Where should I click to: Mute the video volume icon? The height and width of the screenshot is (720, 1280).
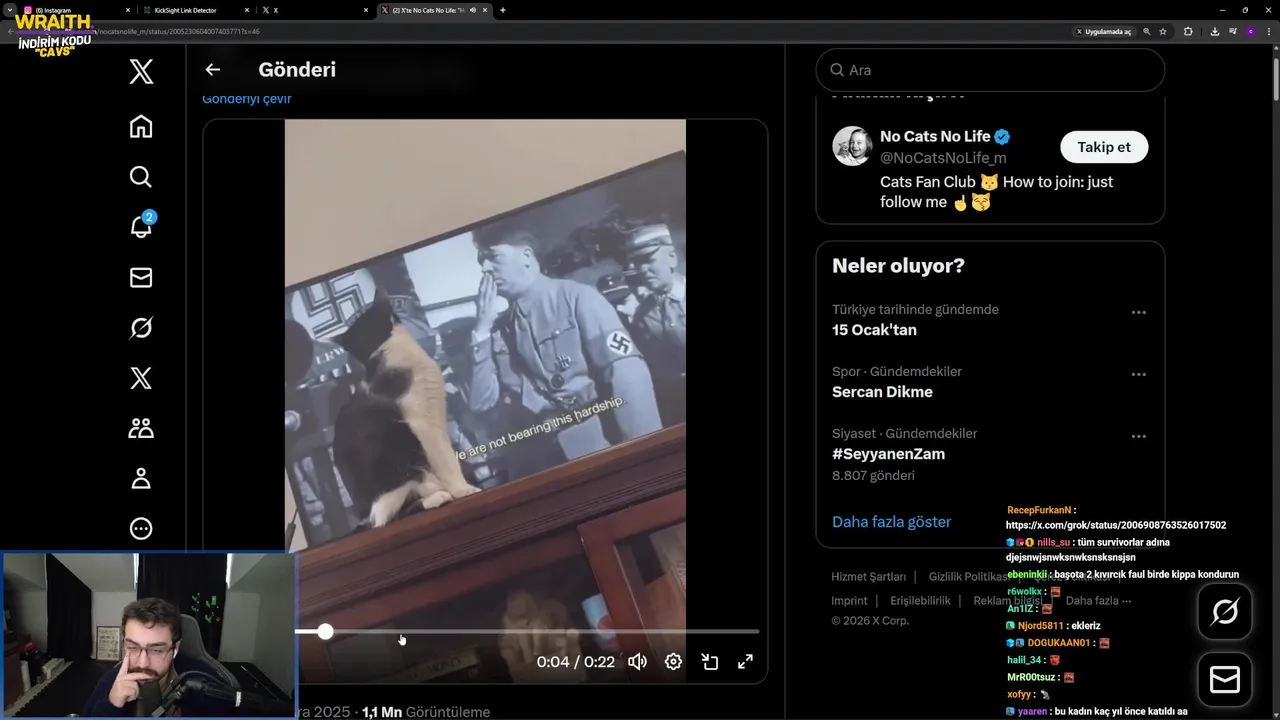click(x=637, y=662)
